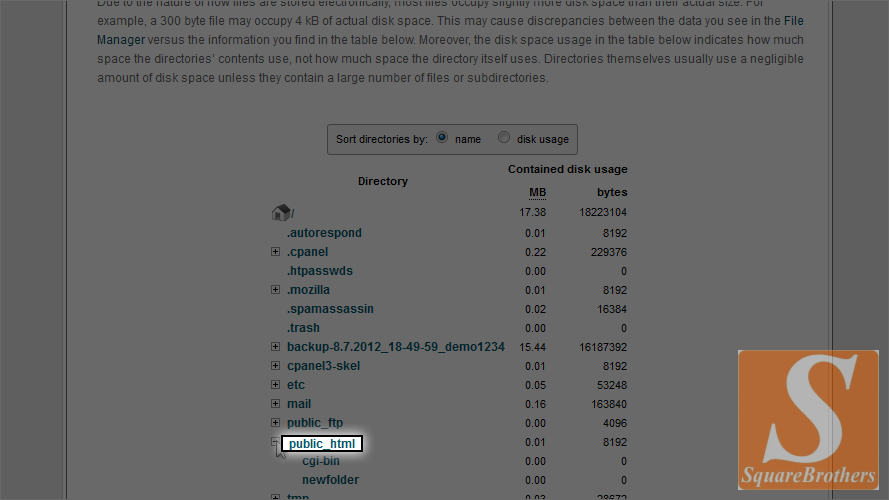Image resolution: width=889 pixels, height=500 pixels.
Task: Expand the cpanel3-skel directory
Action: click(x=276, y=366)
